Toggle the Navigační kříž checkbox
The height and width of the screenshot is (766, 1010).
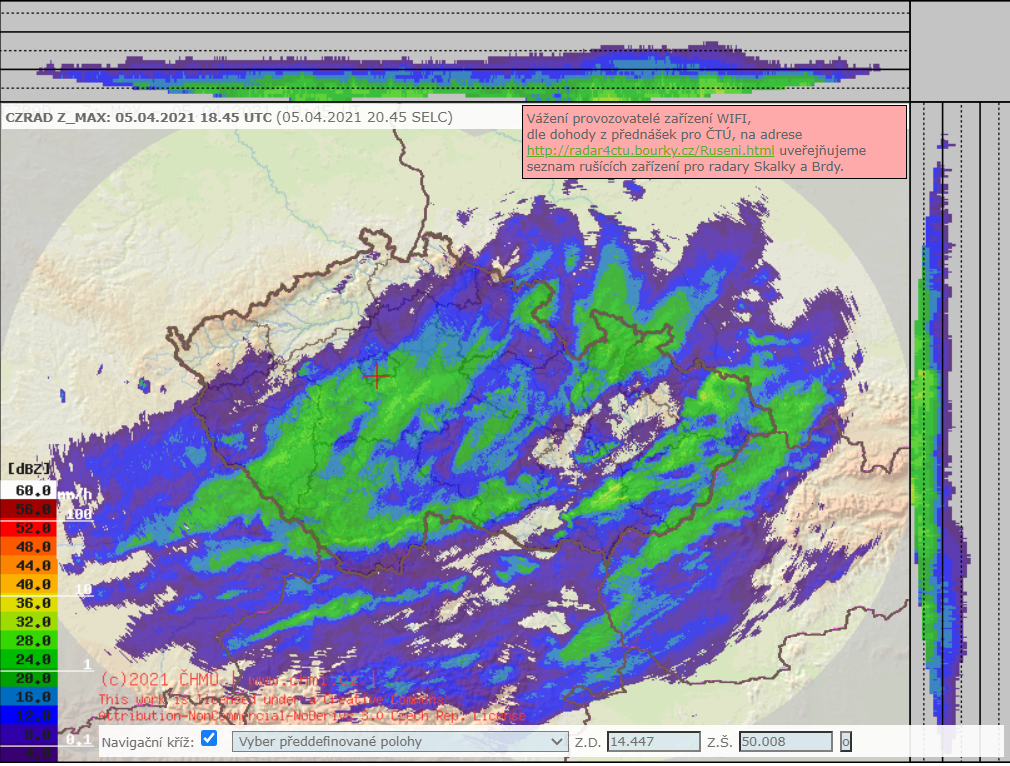pos(209,739)
